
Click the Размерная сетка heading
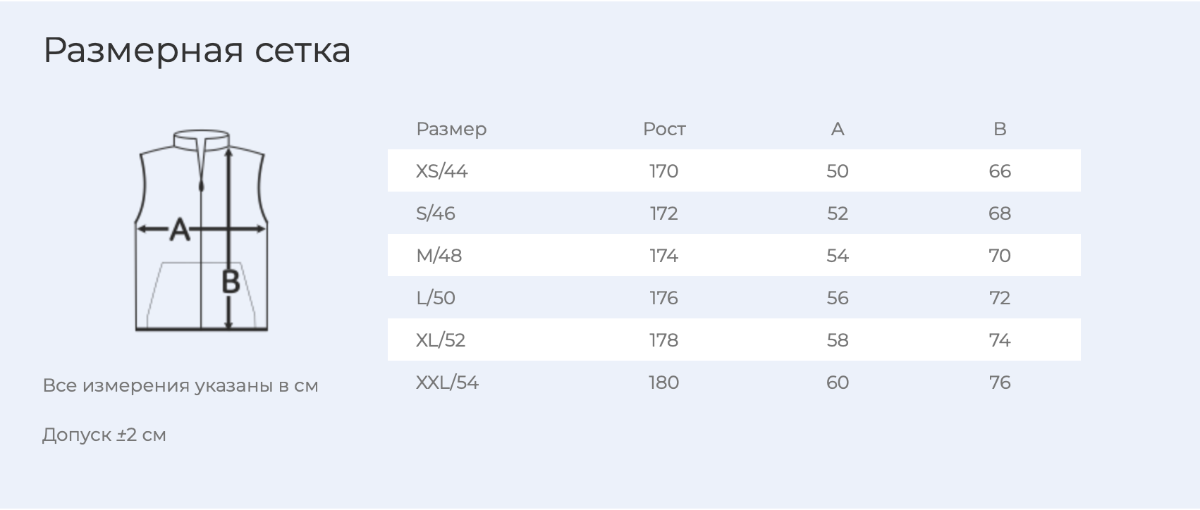[x=197, y=50]
